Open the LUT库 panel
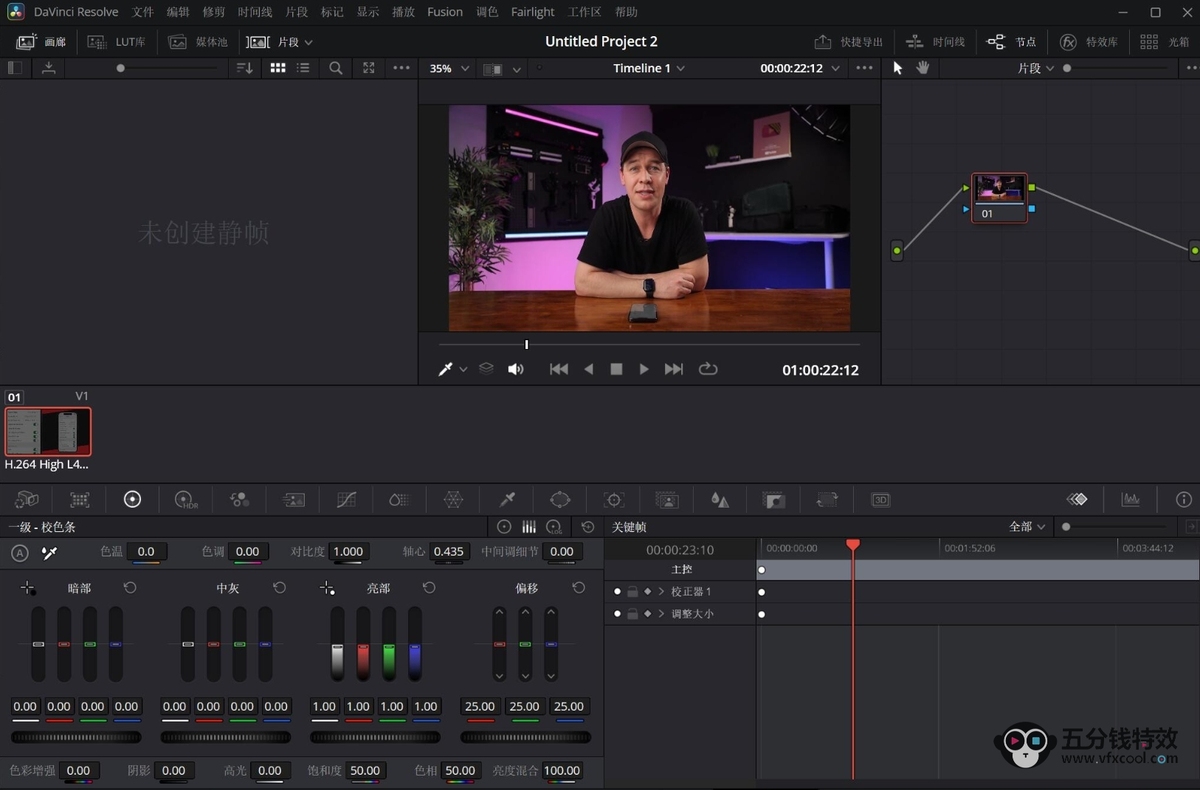This screenshot has height=790, width=1200. 116,42
